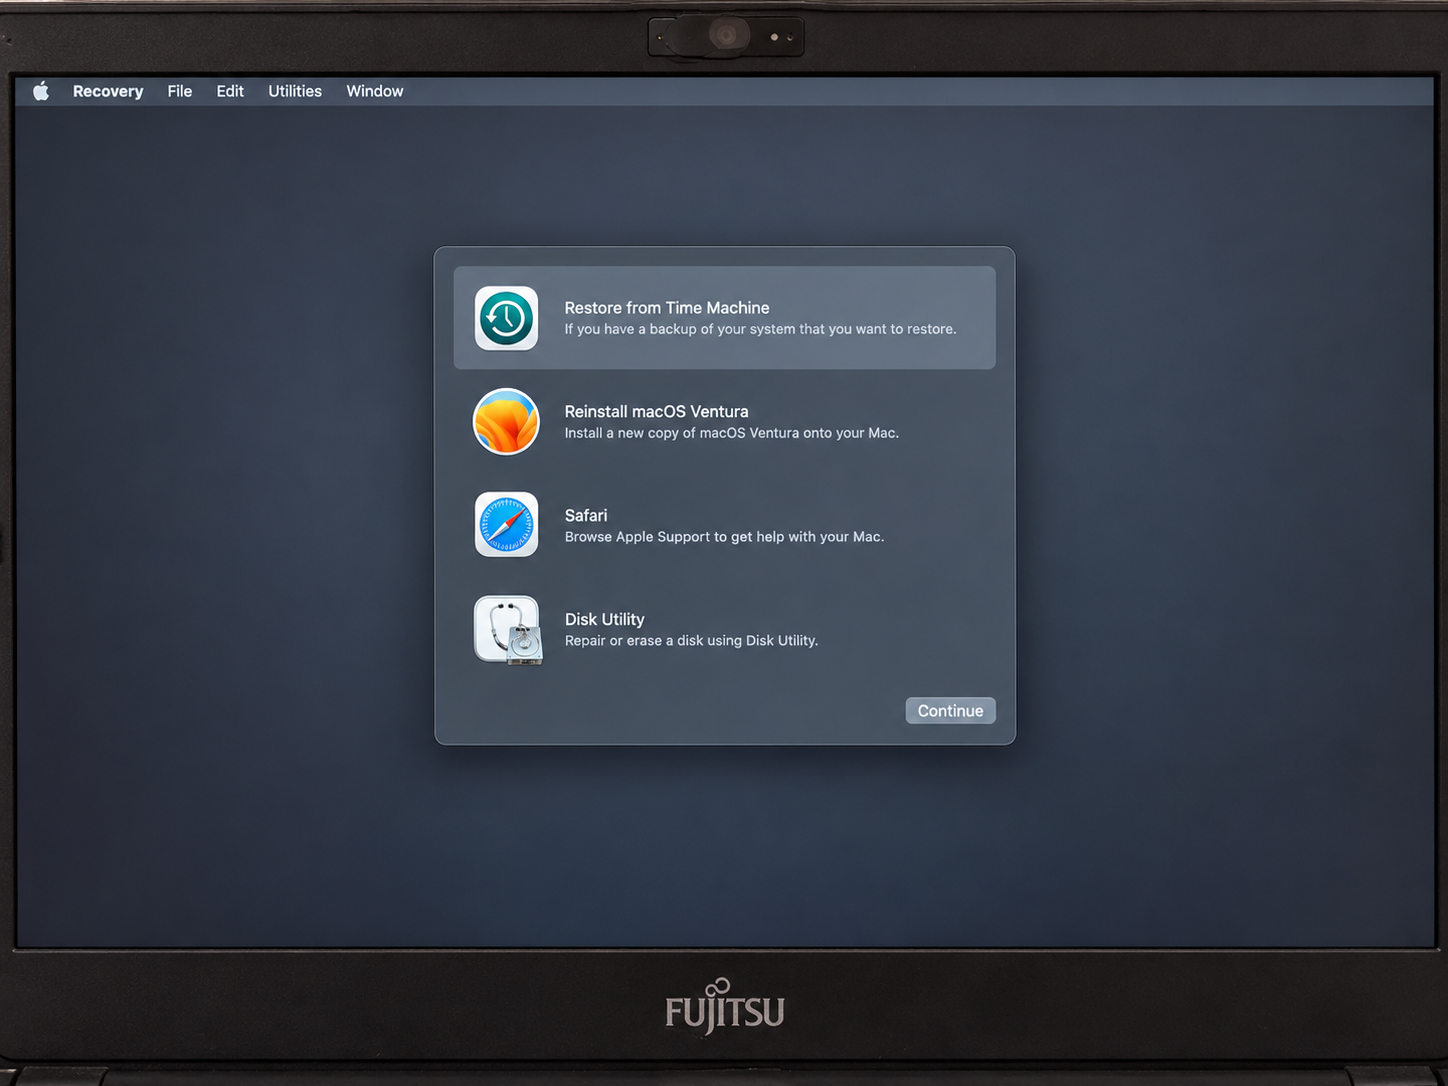Choose the "Safari" option title
The height and width of the screenshot is (1086, 1448).
586,516
